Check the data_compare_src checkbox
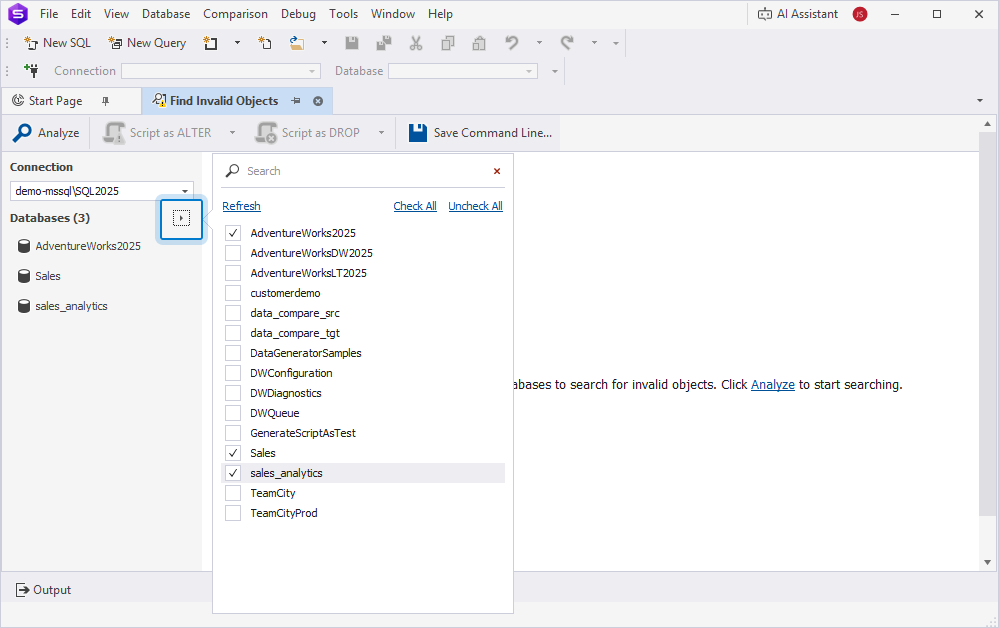The image size is (999, 628). pyautogui.click(x=233, y=313)
